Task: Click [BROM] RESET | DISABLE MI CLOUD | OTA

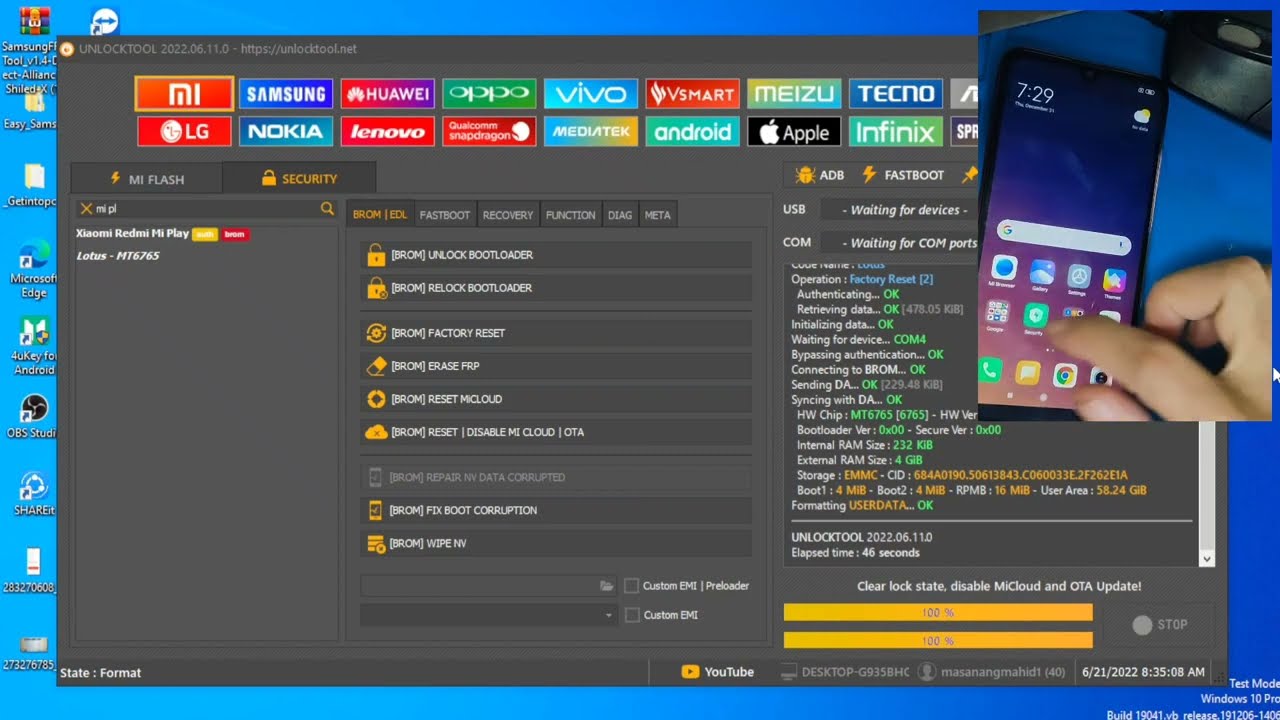Action: [555, 432]
